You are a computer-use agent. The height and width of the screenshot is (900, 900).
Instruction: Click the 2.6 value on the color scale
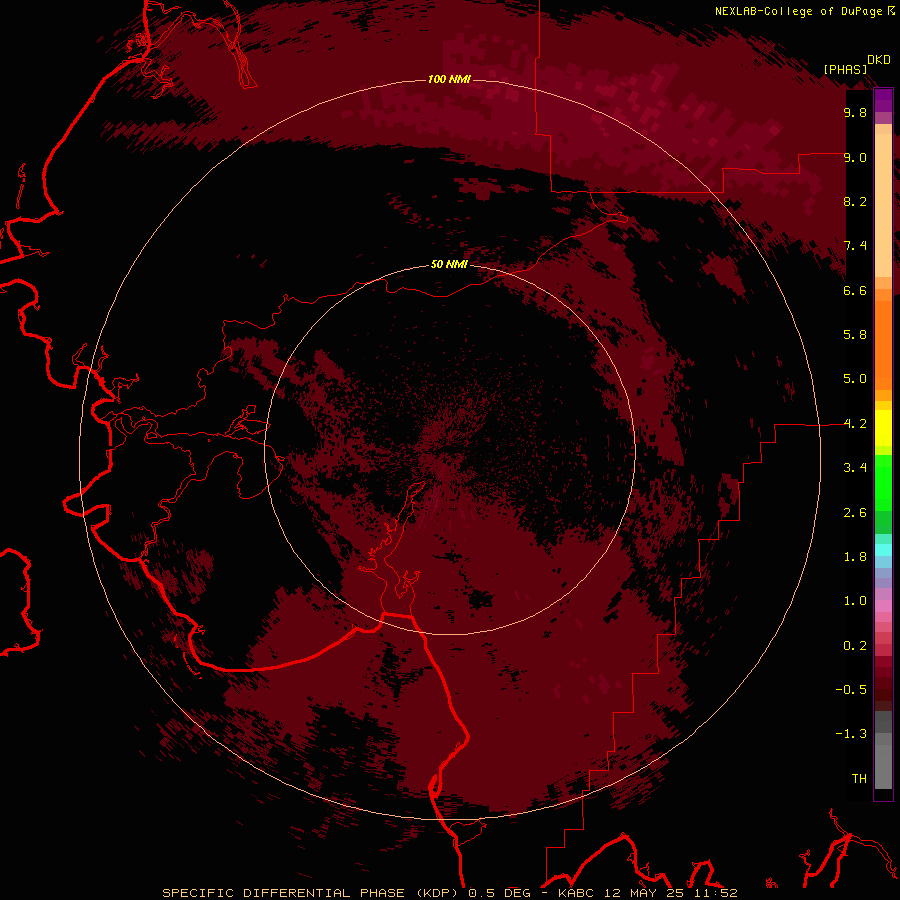click(x=855, y=513)
